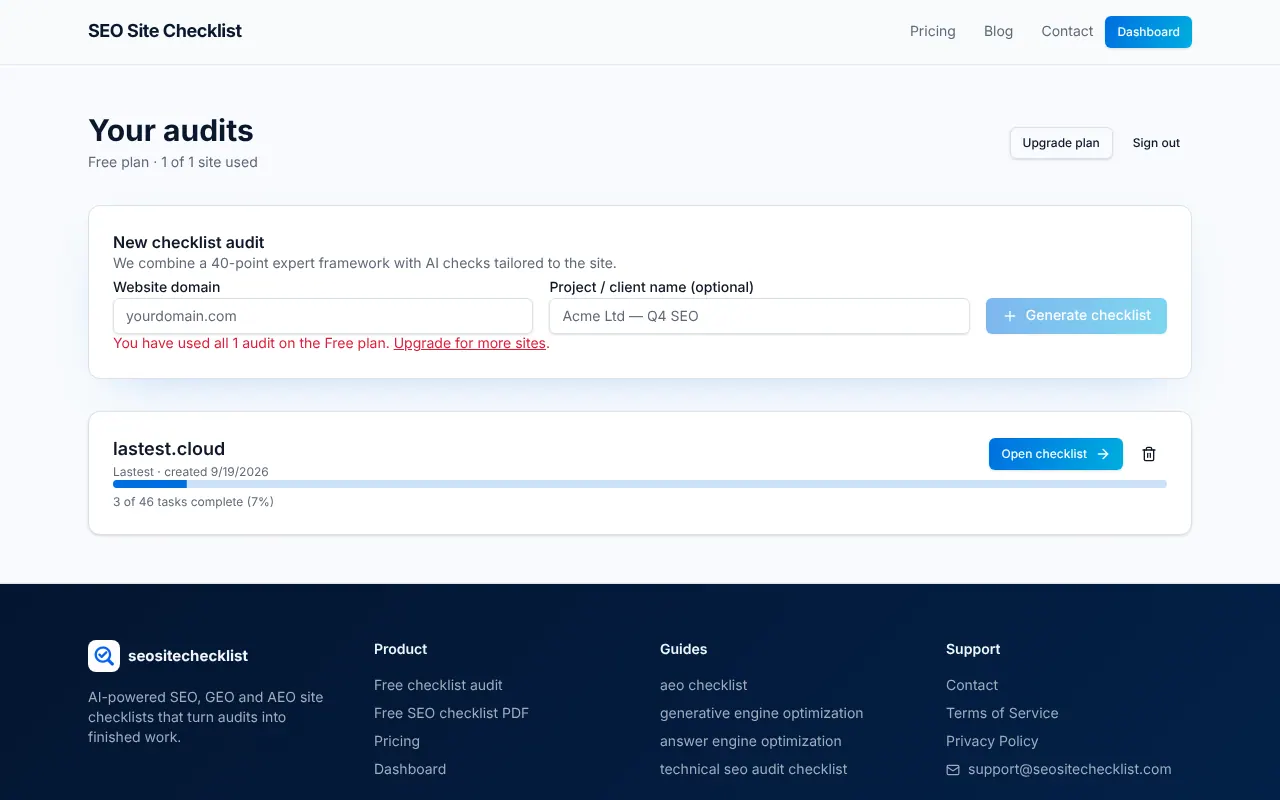Viewport: 1280px width, 800px height.
Task: Click the '3 of 46 tasks complete' text
Action: [193, 502]
